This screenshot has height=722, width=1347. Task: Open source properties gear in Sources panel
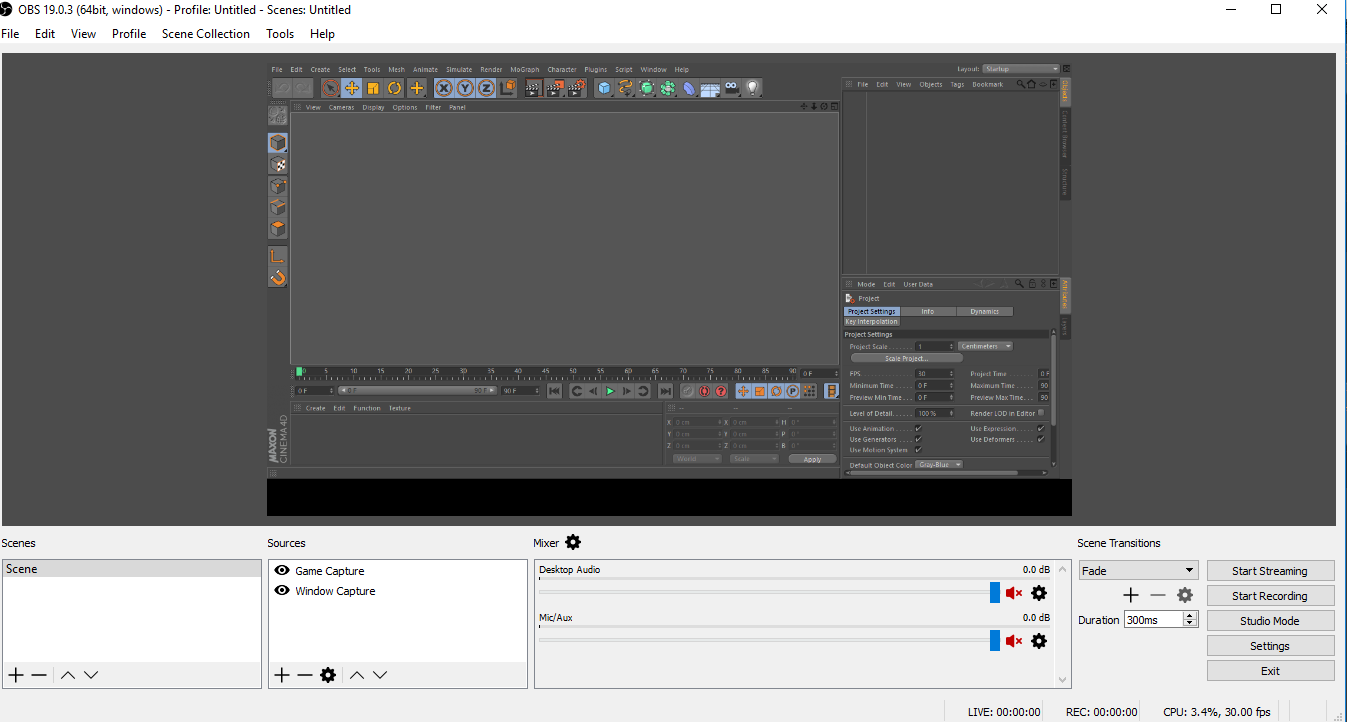pos(328,675)
